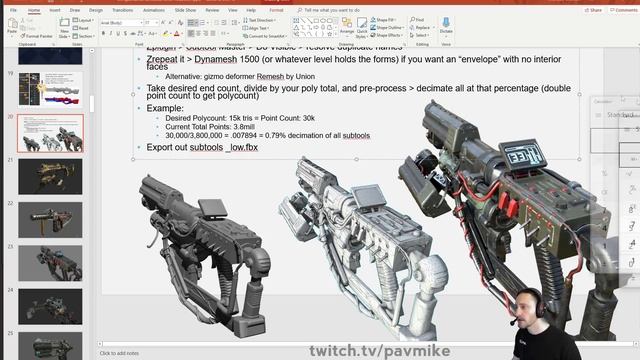Viewport: 640px width, 360px height.
Task: Open the Format contextual tab
Action: click(x=276, y=10)
